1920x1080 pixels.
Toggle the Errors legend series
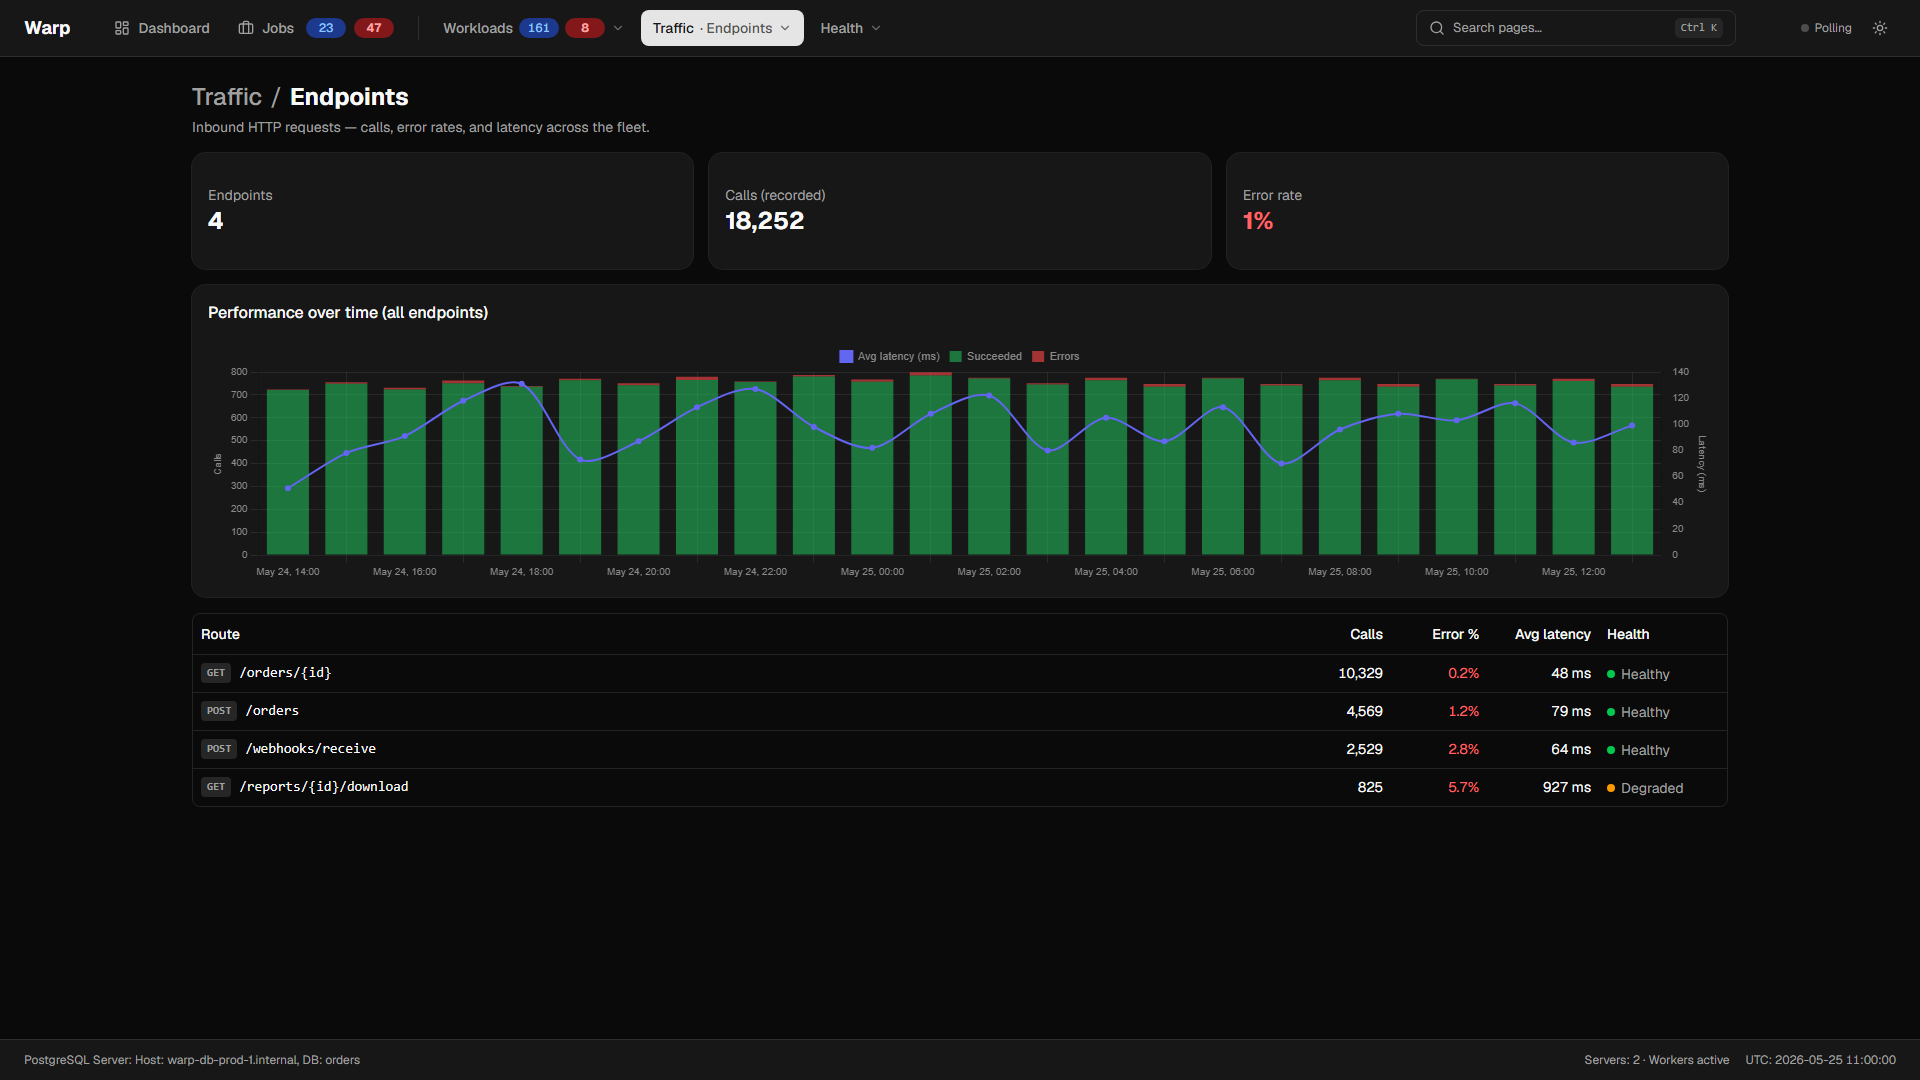(x=1056, y=357)
